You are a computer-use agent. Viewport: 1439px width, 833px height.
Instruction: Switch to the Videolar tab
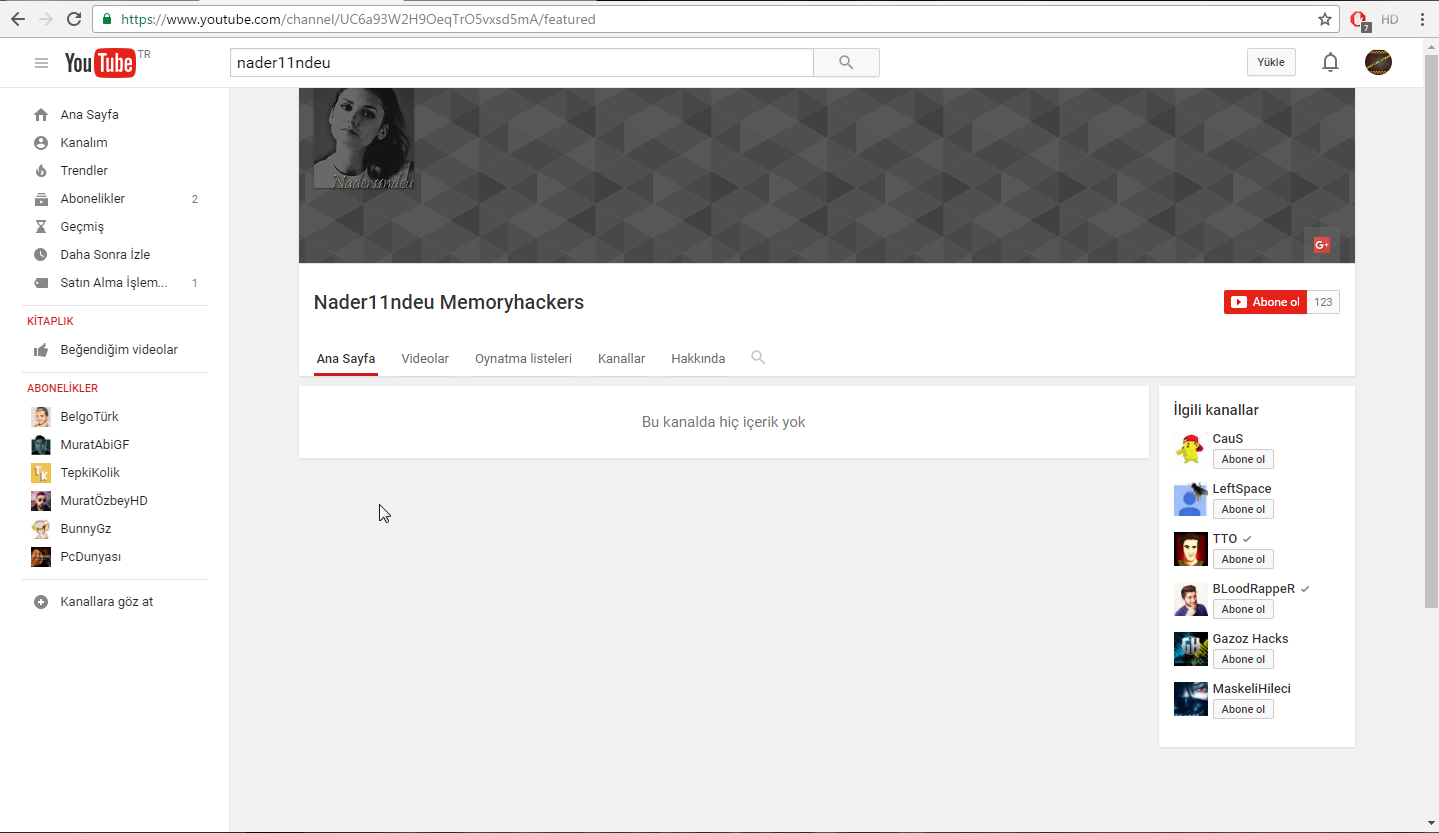click(x=425, y=358)
